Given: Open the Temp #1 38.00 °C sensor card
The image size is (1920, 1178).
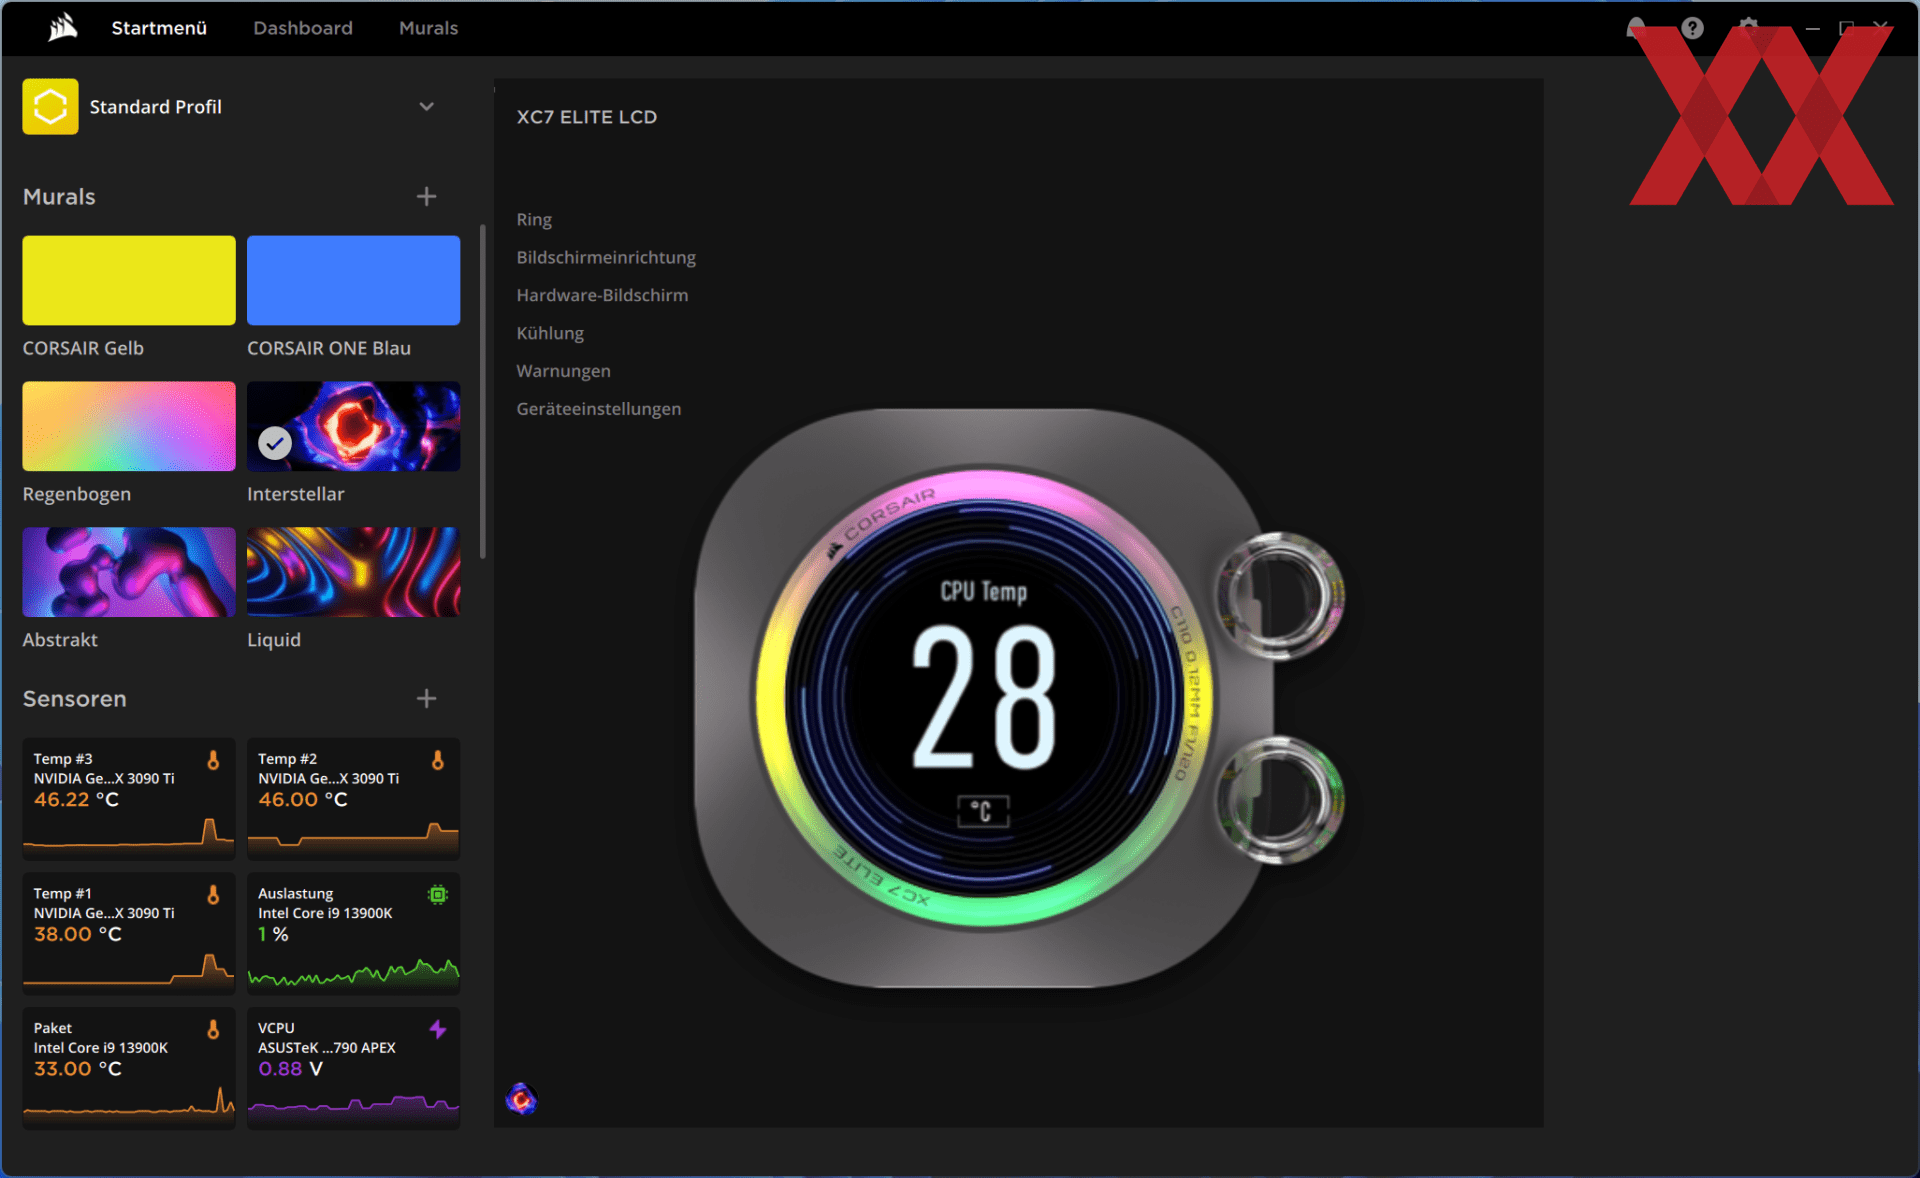Looking at the screenshot, I should pyautogui.click(x=129, y=933).
